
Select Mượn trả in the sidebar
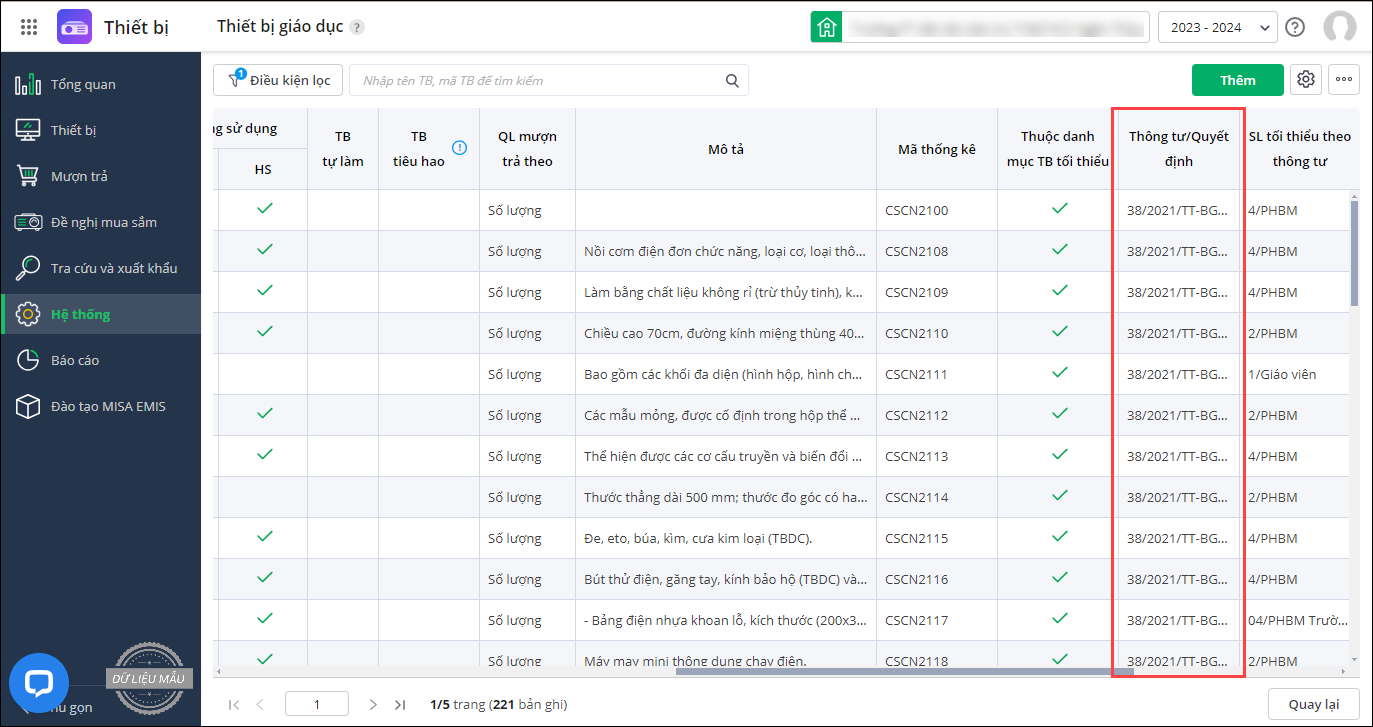tap(79, 176)
